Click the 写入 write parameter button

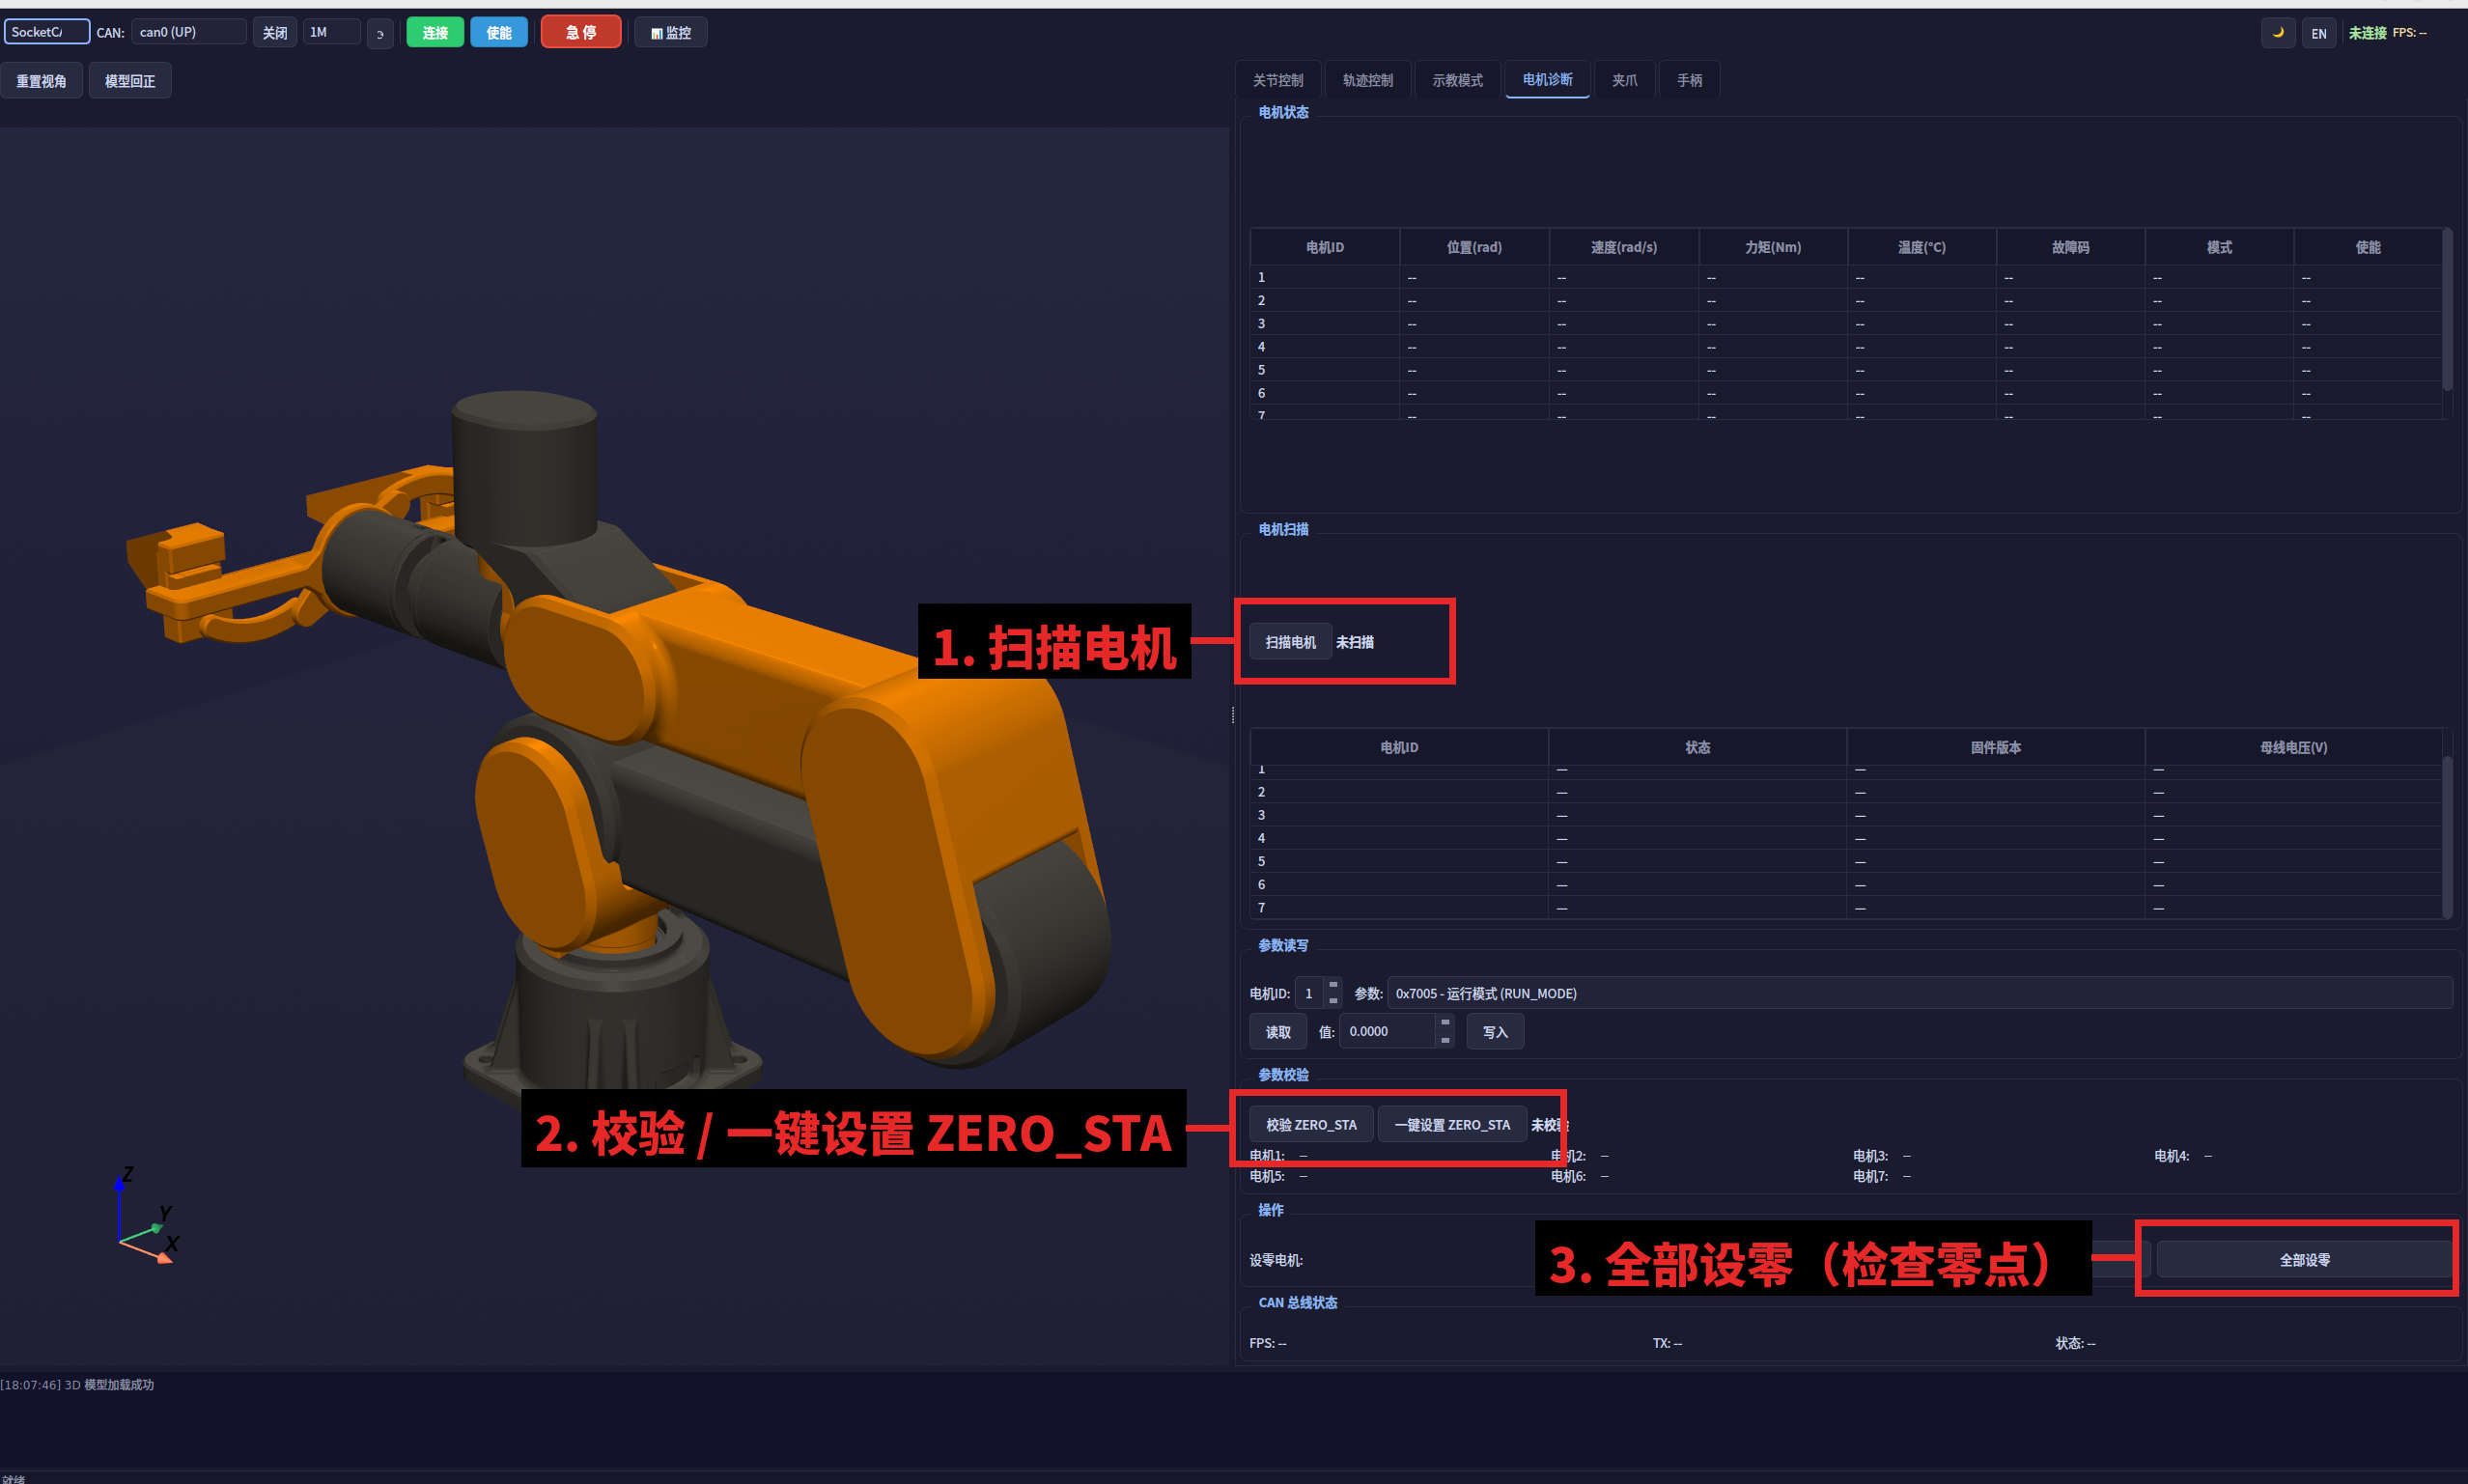(1496, 1032)
